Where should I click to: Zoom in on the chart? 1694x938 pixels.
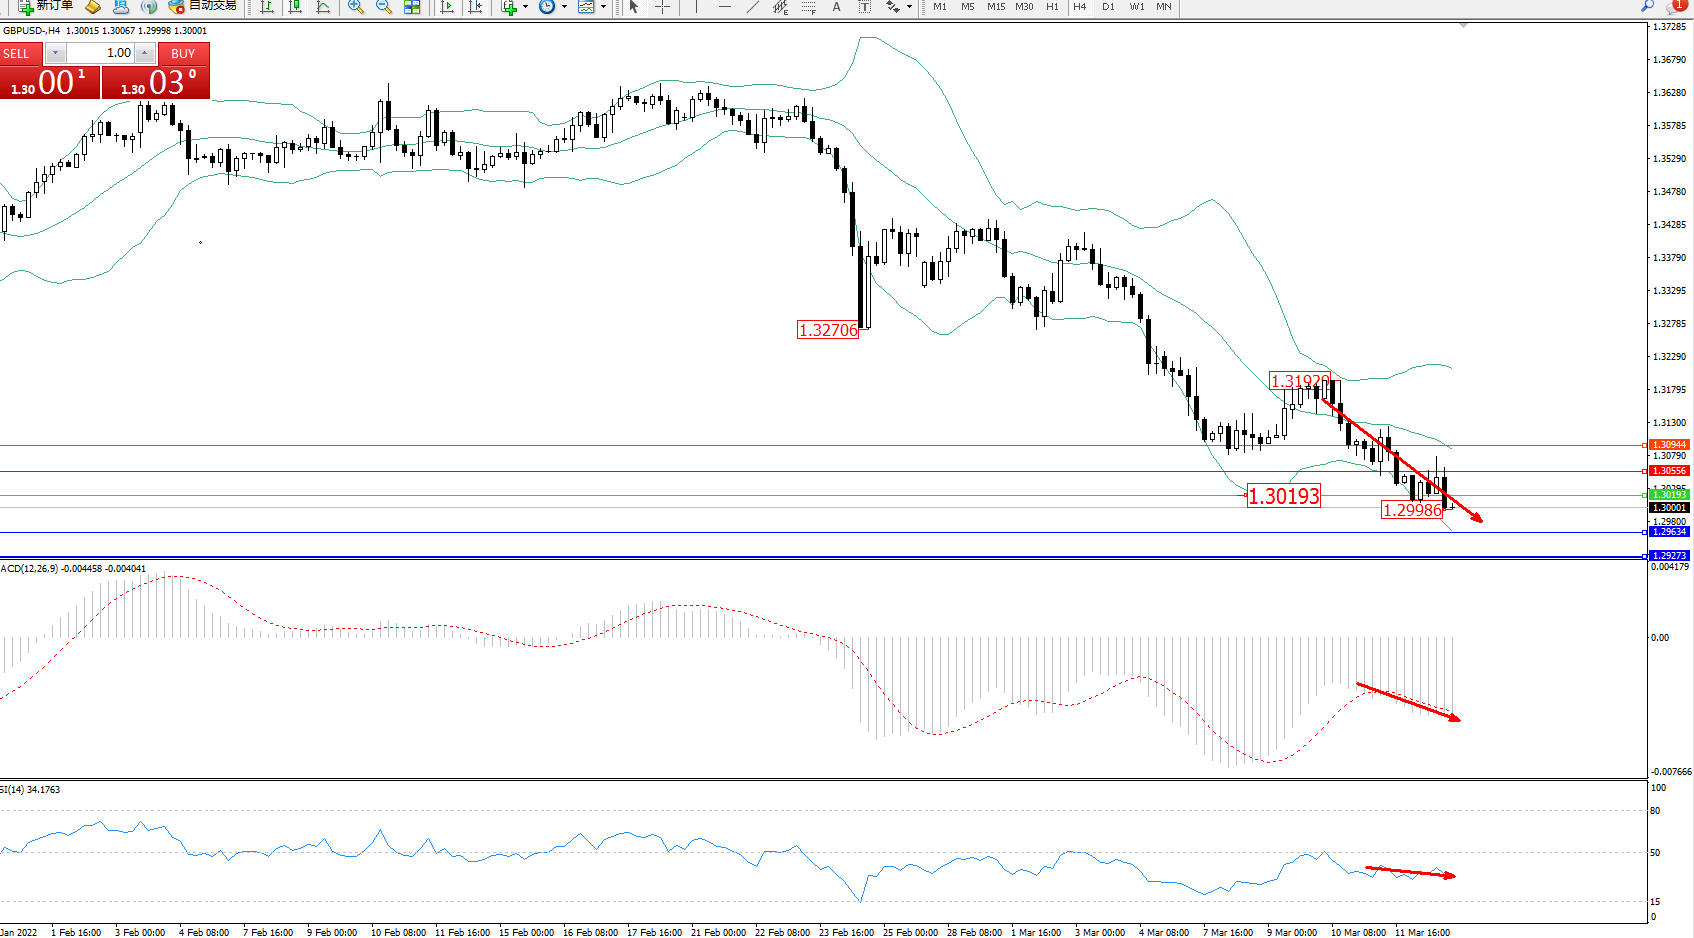pos(355,7)
